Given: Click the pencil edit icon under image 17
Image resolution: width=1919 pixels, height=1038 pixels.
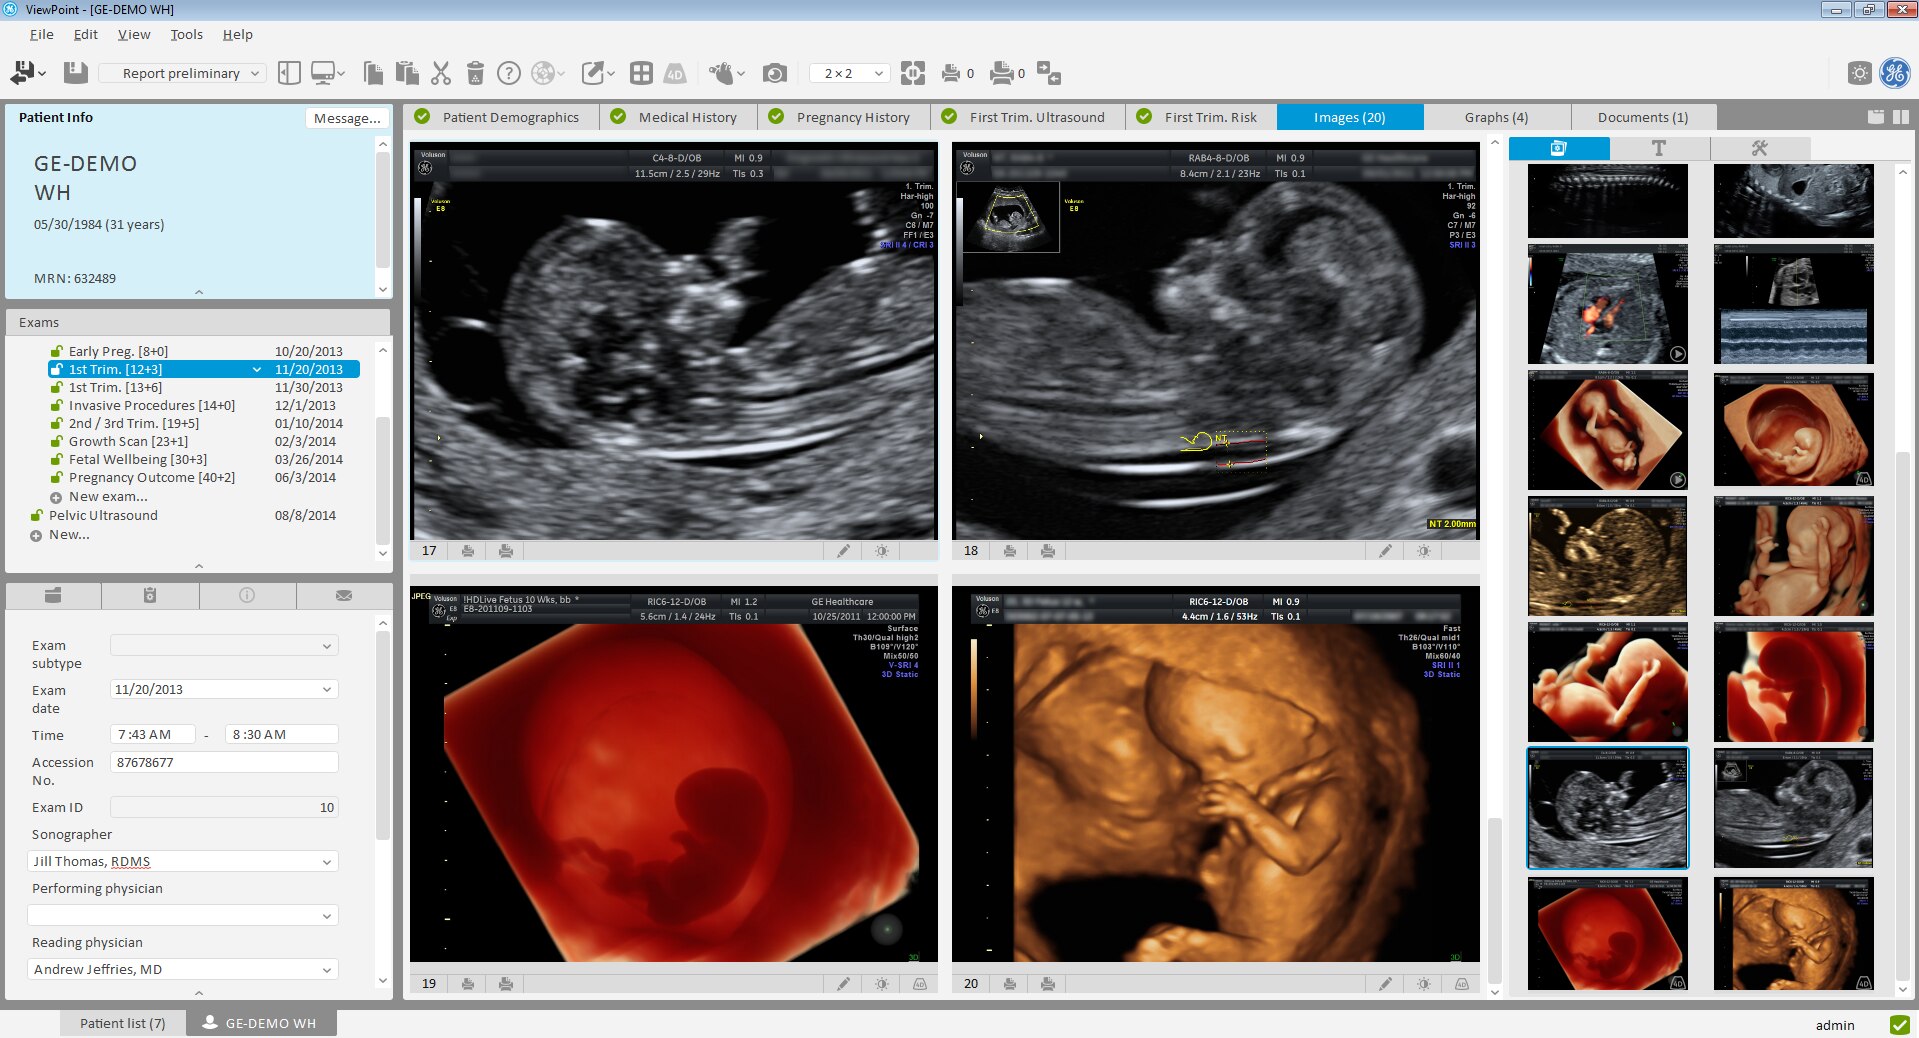Looking at the screenshot, I should [x=843, y=551].
